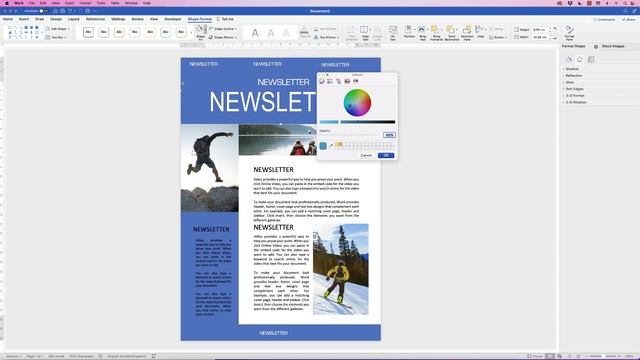
Task: Click the Opacity percentage field
Action: coord(389,135)
